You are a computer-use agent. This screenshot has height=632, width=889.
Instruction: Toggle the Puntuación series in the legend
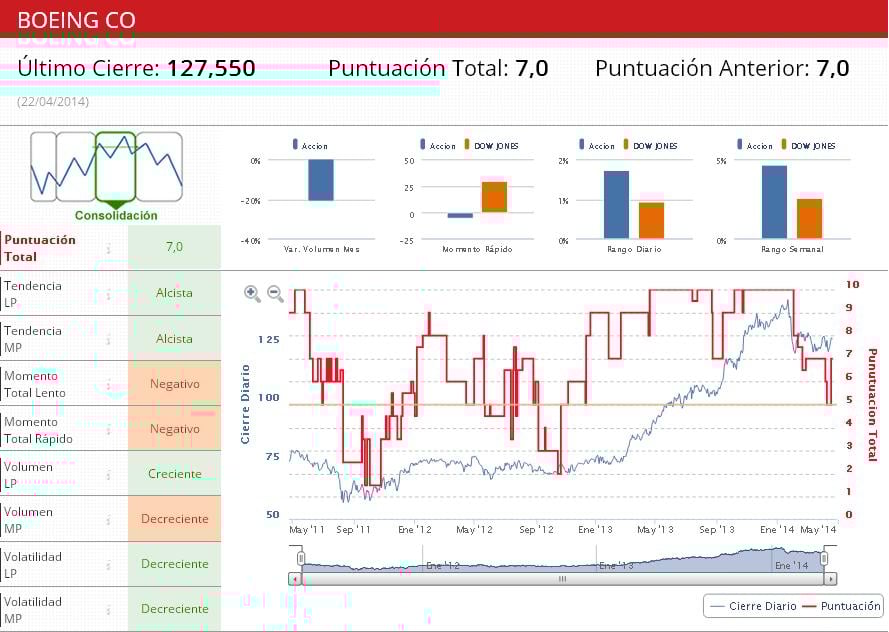(x=842, y=606)
